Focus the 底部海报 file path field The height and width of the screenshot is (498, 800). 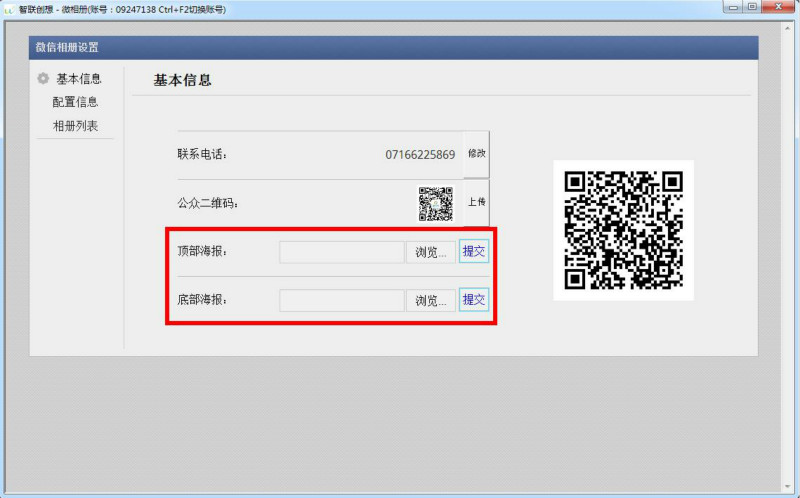click(x=341, y=300)
